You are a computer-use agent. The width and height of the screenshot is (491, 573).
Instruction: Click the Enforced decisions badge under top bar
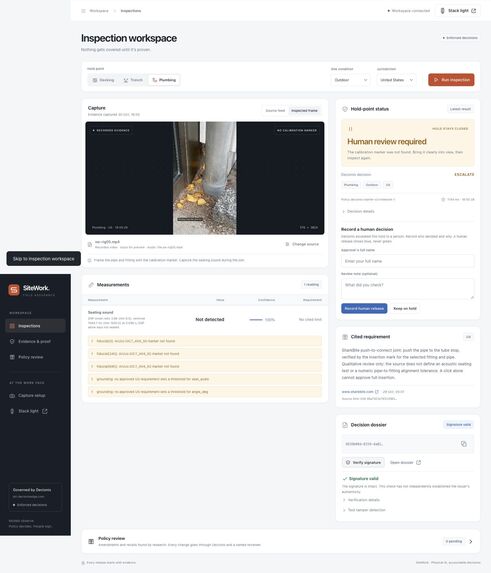pyautogui.click(x=460, y=38)
